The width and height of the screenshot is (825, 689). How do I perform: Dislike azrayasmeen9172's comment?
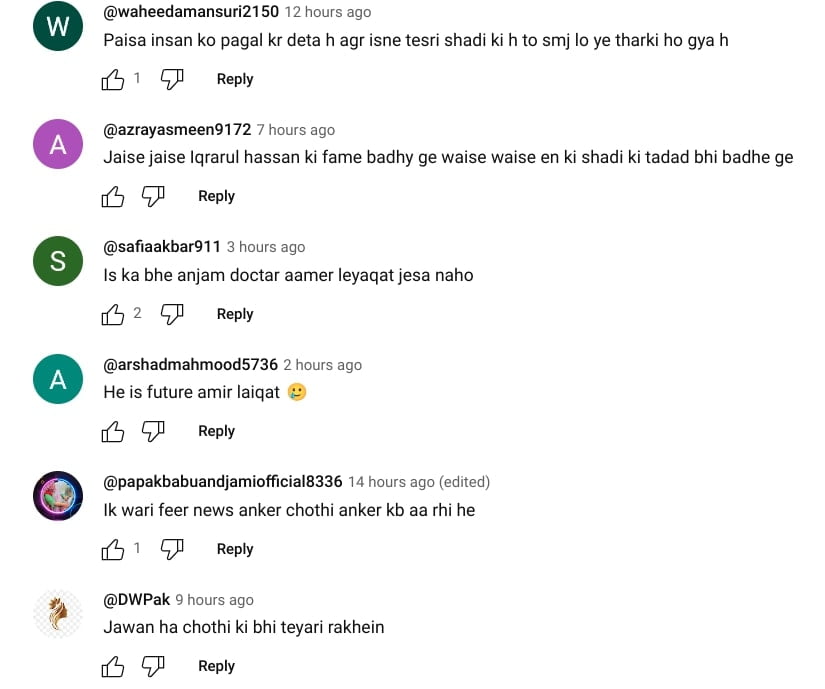tap(153, 197)
